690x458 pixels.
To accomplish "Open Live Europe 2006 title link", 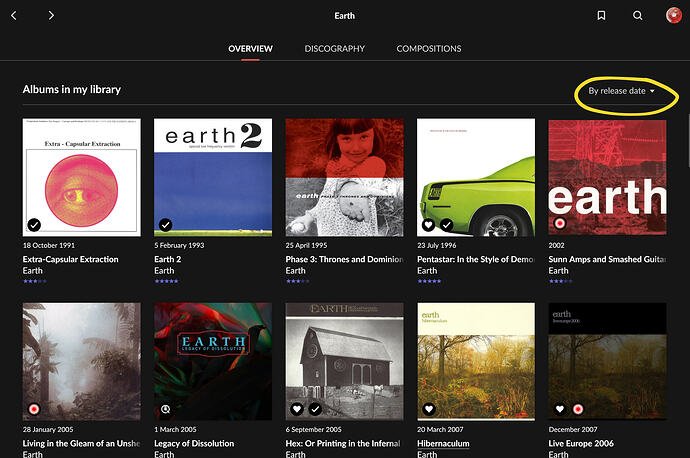I will 581,443.
